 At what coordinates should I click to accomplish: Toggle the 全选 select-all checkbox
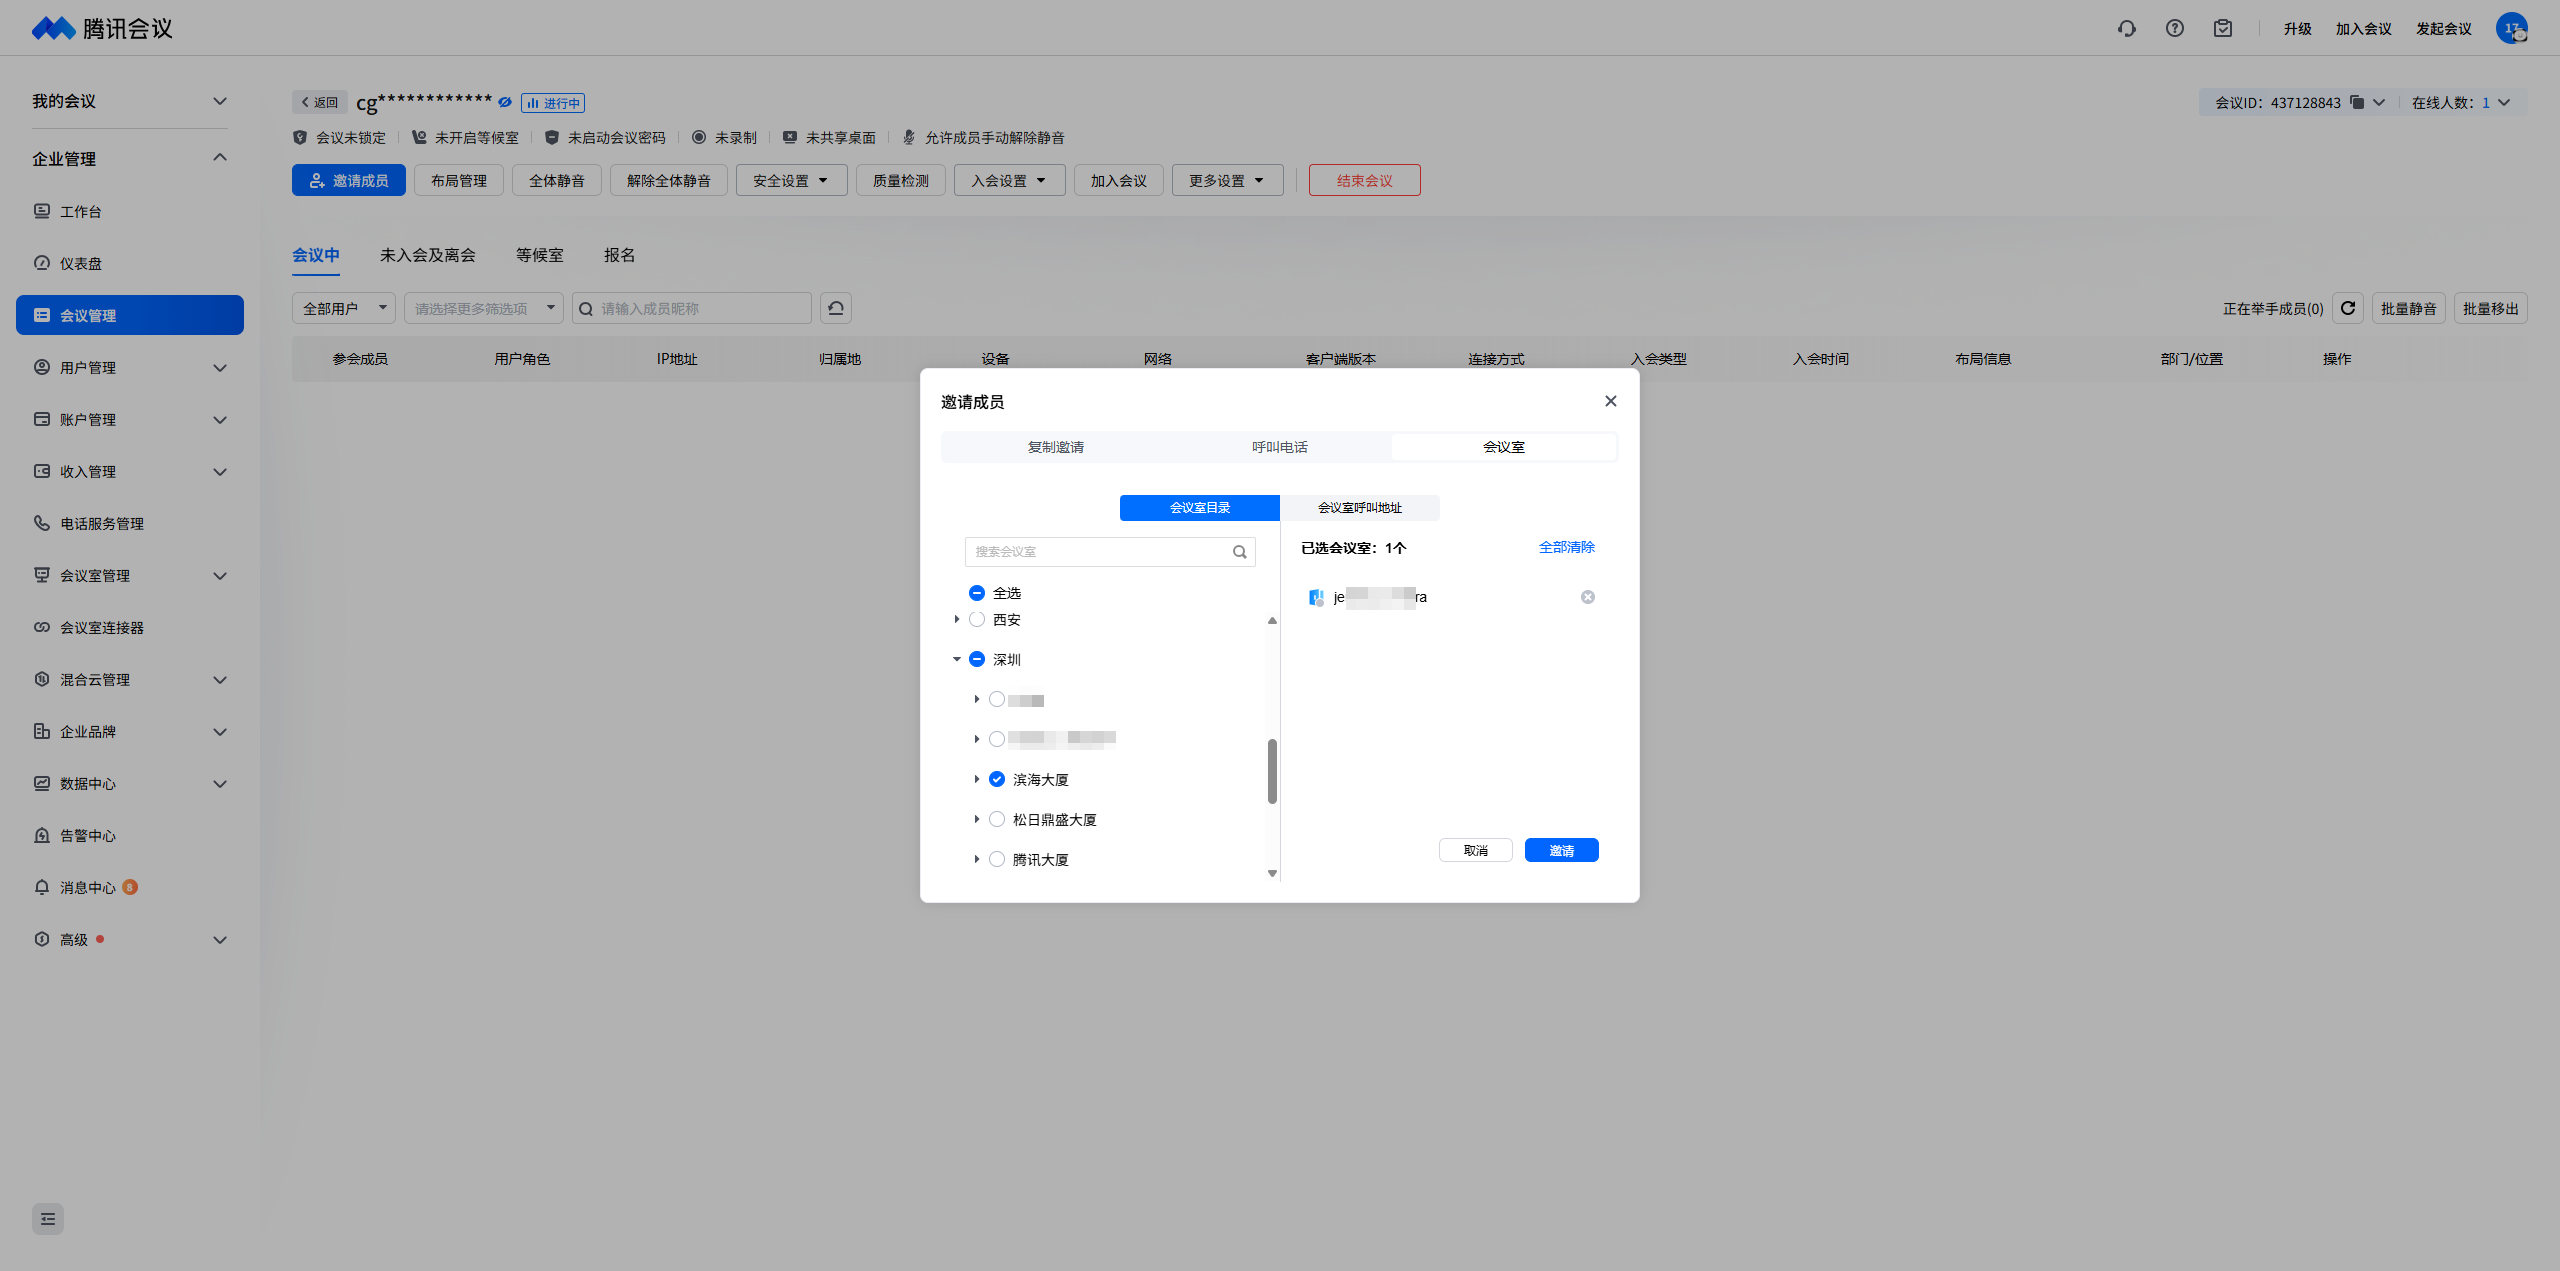tap(977, 593)
